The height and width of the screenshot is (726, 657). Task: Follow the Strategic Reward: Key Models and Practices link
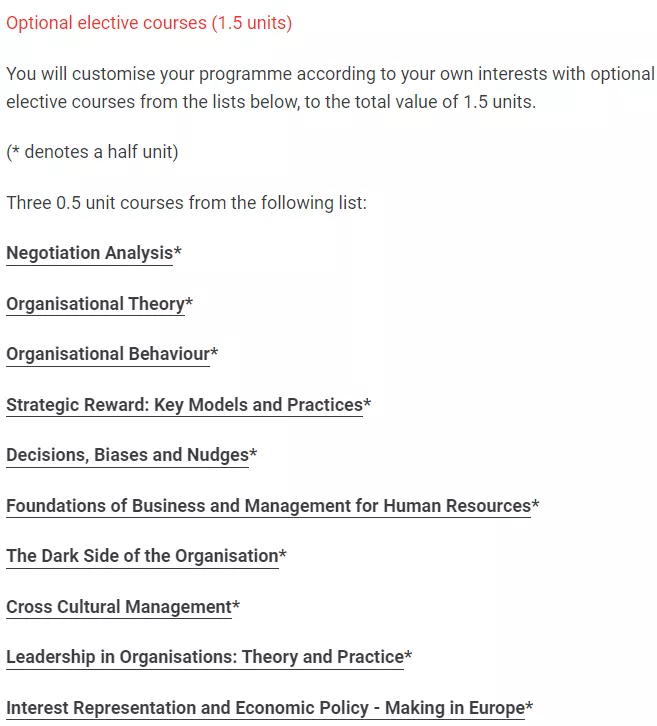(x=184, y=405)
